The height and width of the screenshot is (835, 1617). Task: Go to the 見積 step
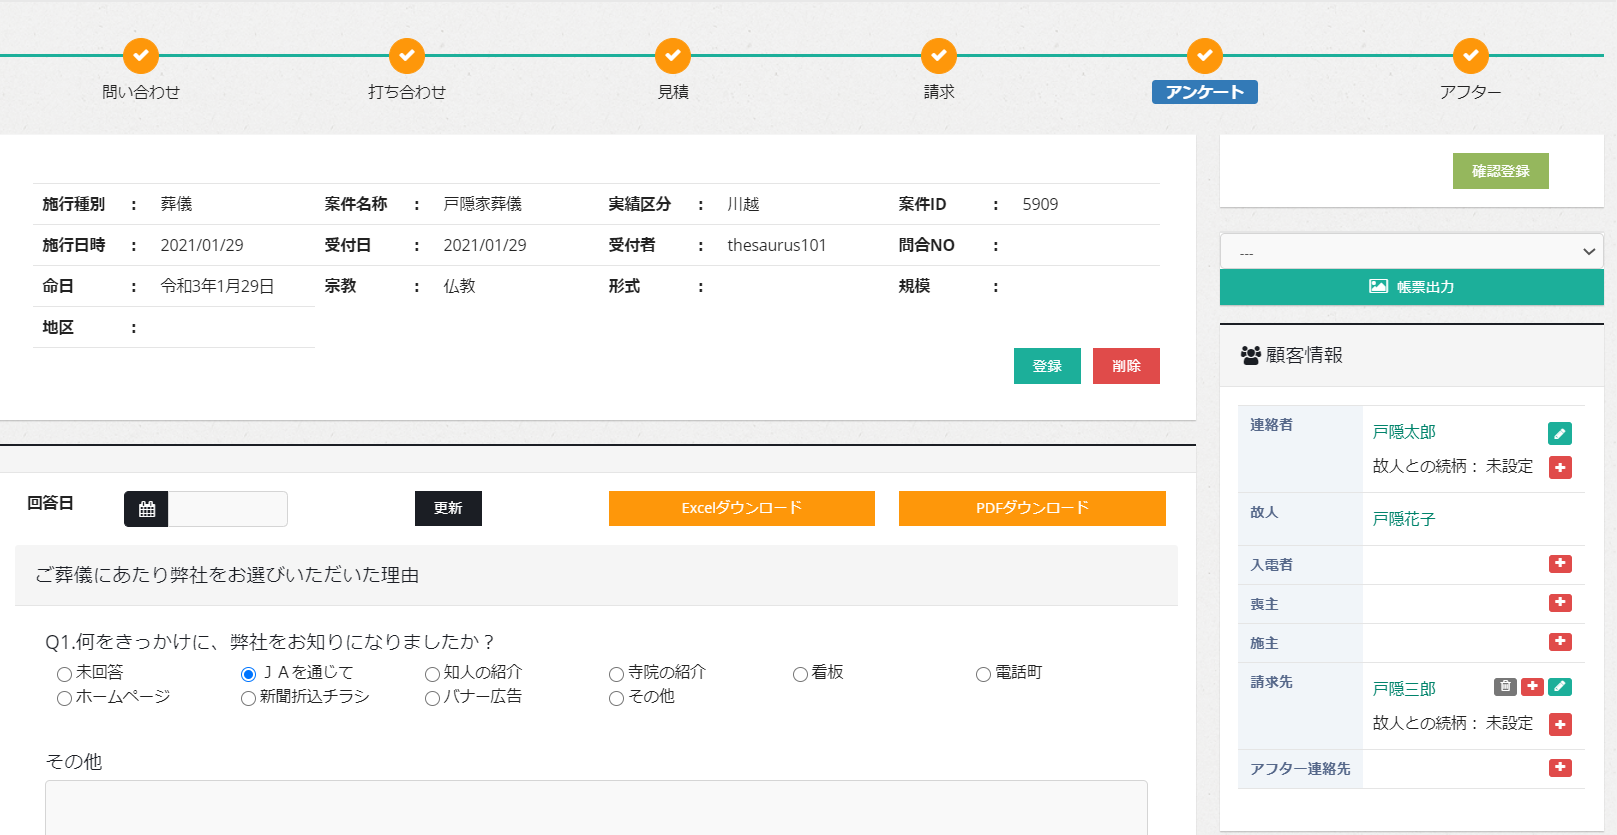pos(673,57)
